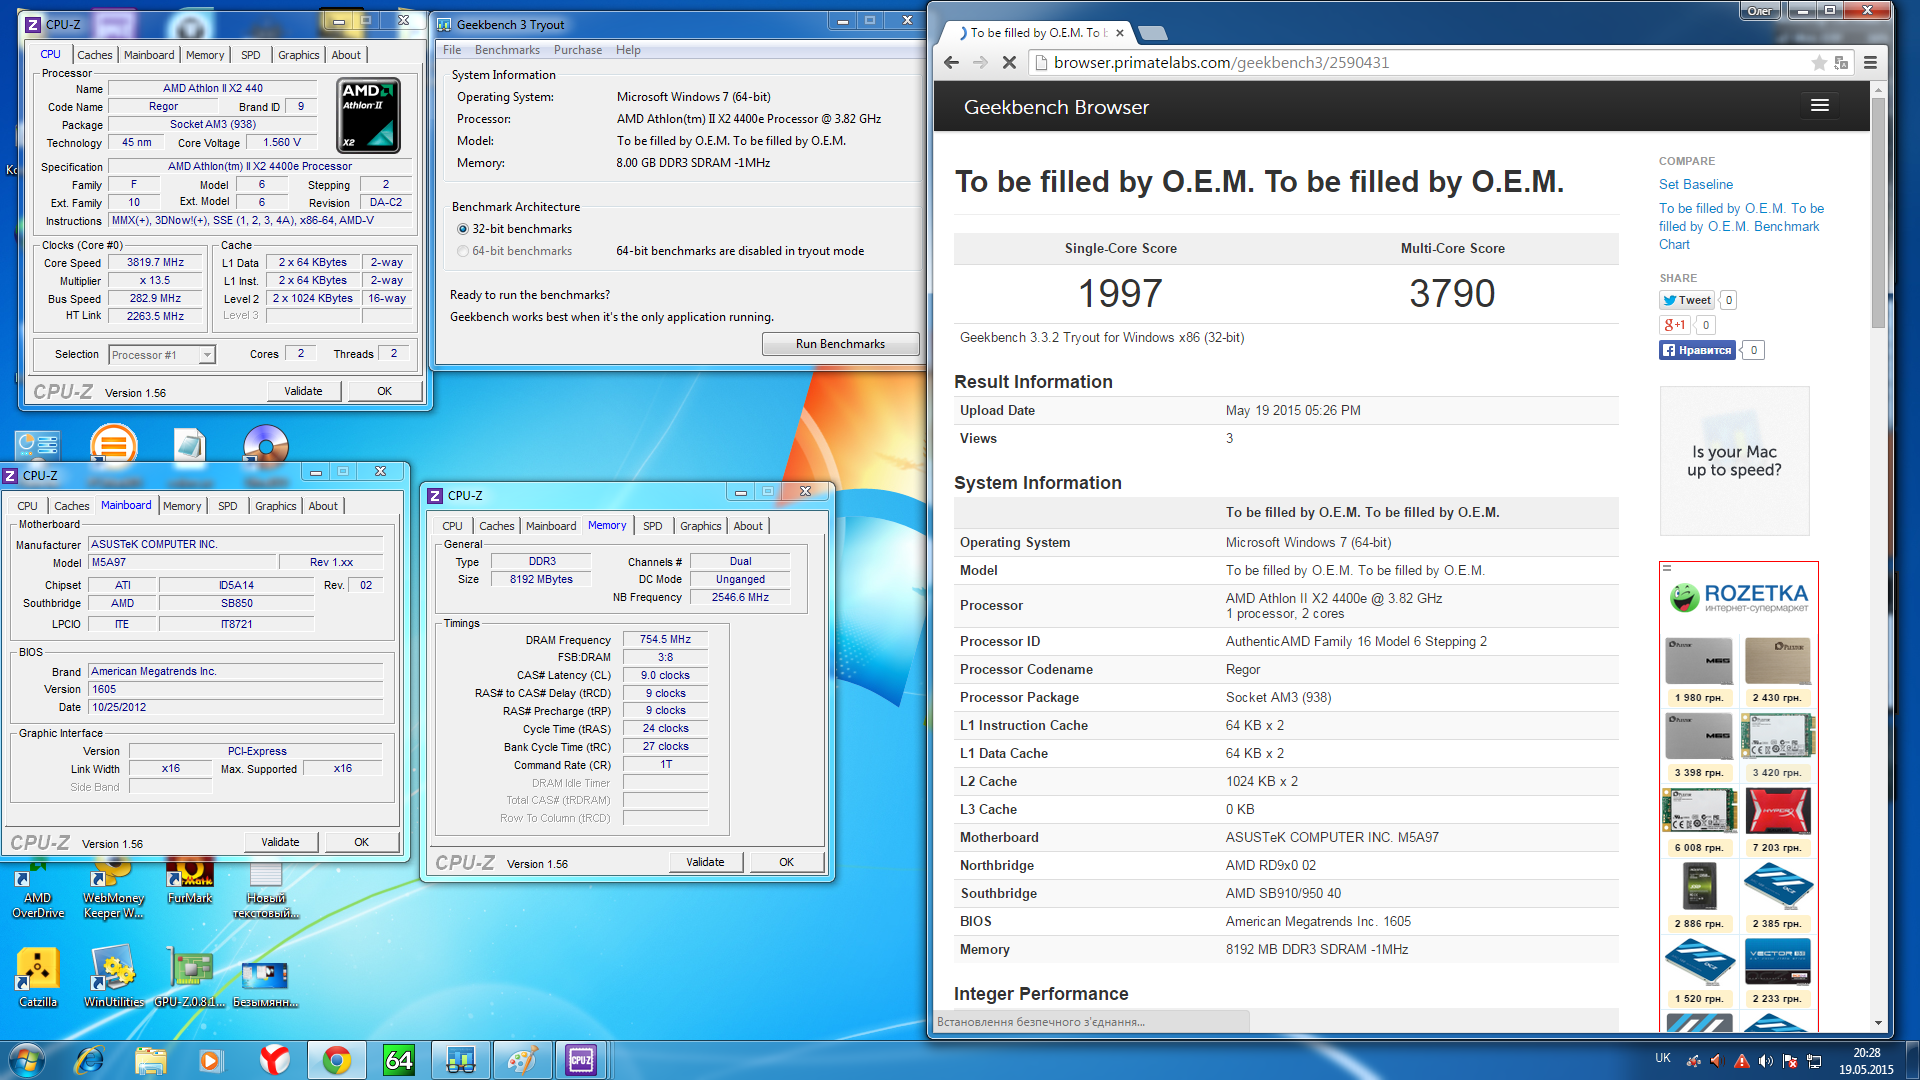This screenshot has width=1920, height=1080.
Task: Open the Chrome menu (three lines)
Action: tap(1870, 62)
